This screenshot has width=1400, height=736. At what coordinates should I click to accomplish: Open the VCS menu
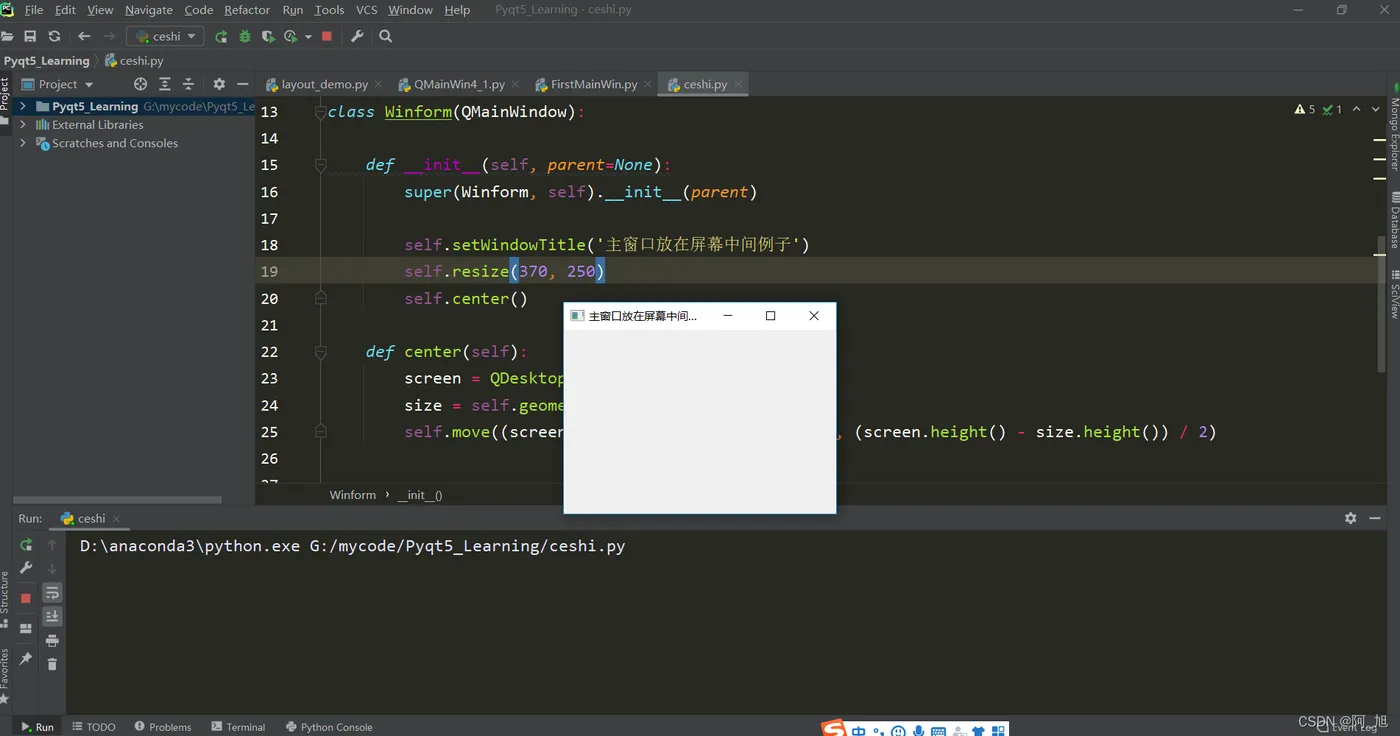tap(367, 10)
